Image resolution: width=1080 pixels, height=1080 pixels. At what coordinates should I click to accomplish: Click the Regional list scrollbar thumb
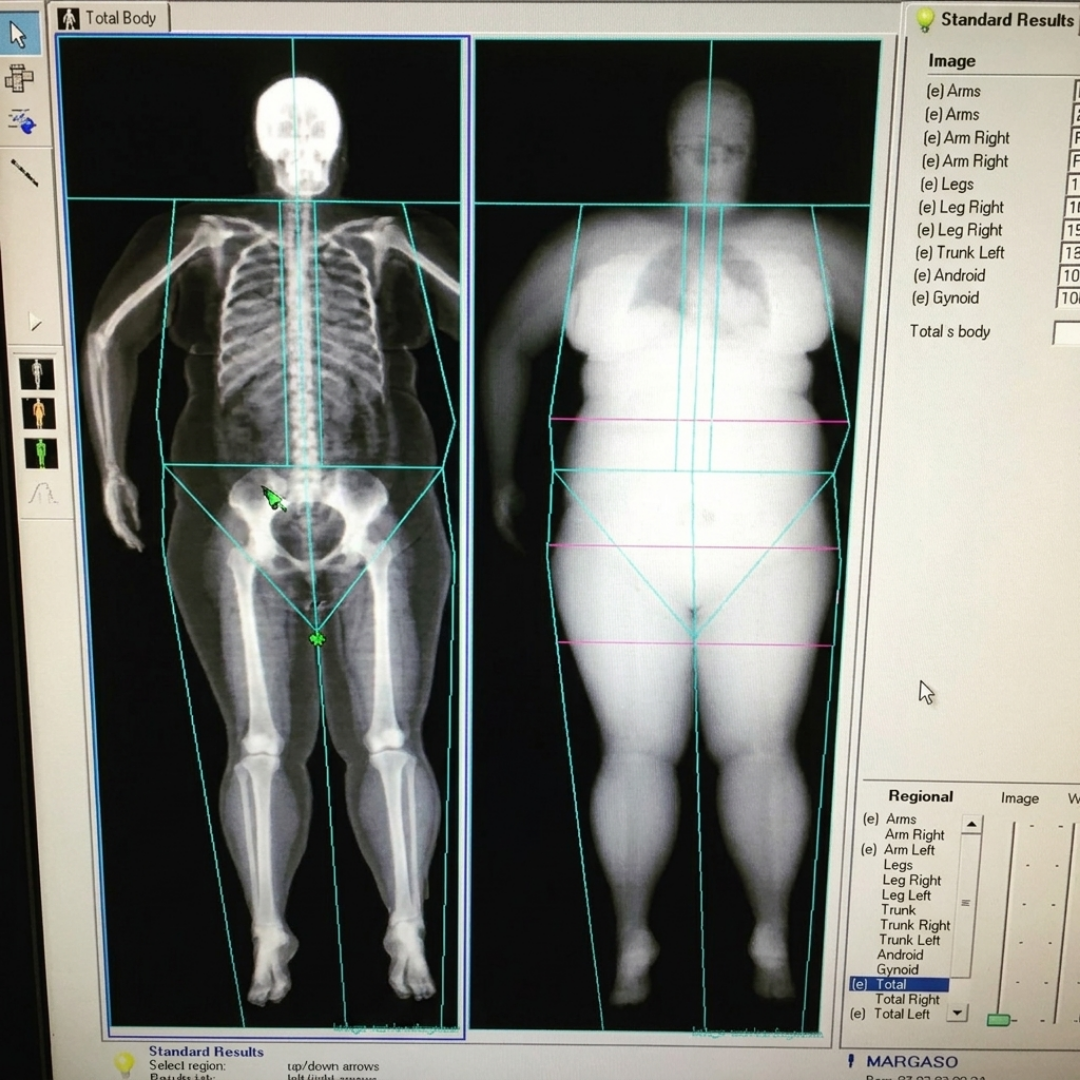click(966, 903)
